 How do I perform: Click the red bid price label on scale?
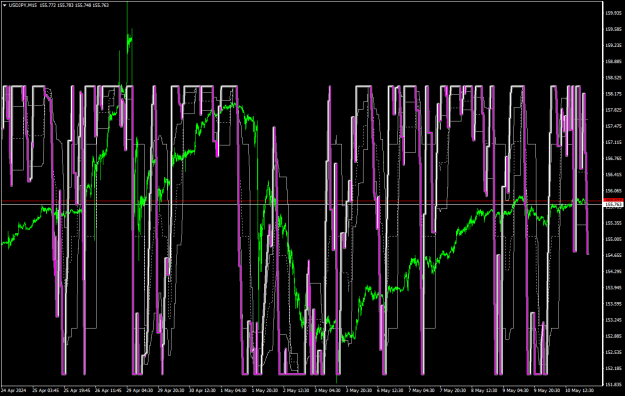coord(613,200)
